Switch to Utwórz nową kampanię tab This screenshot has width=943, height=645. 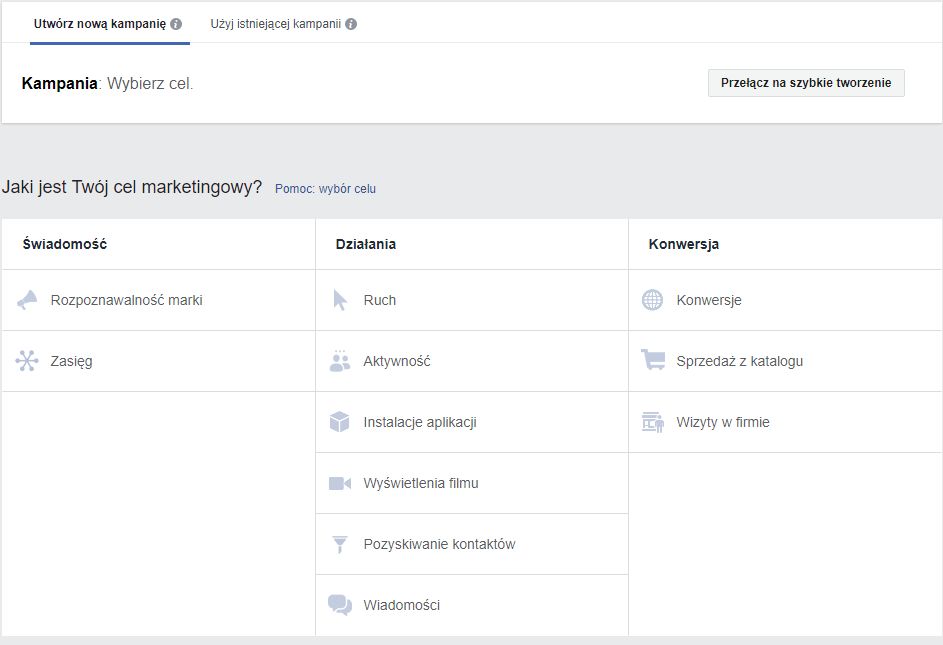pyautogui.click(x=100, y=24)
